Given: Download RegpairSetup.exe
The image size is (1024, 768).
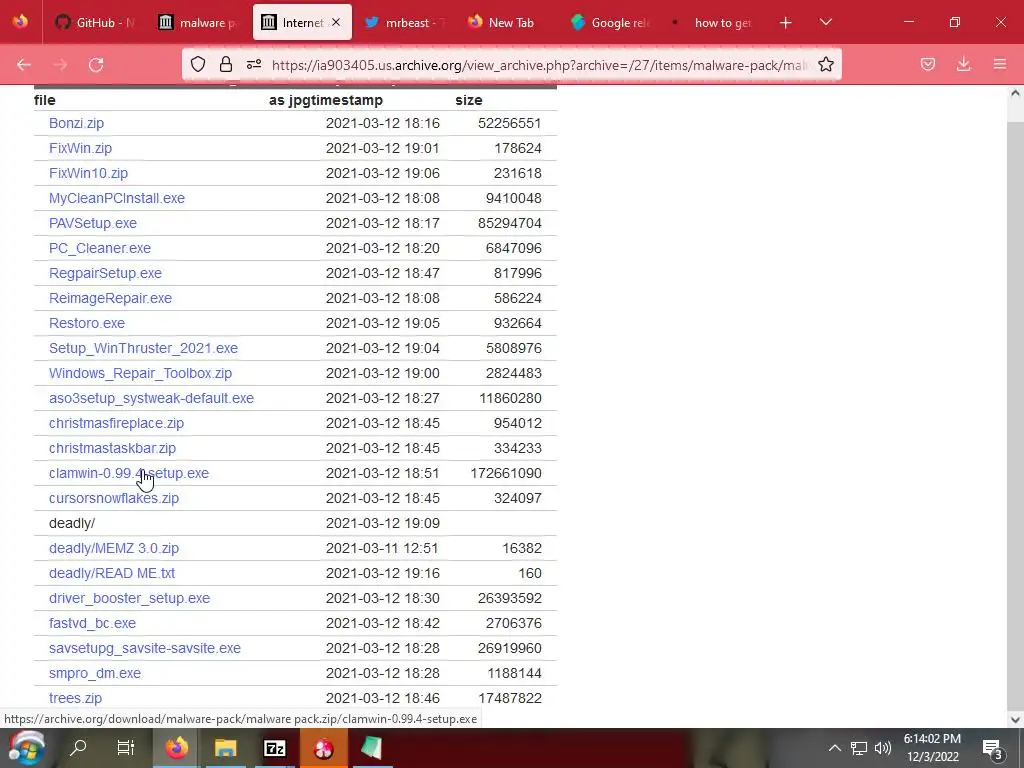Looking at the screenshot, I should (x=105, y=273).
